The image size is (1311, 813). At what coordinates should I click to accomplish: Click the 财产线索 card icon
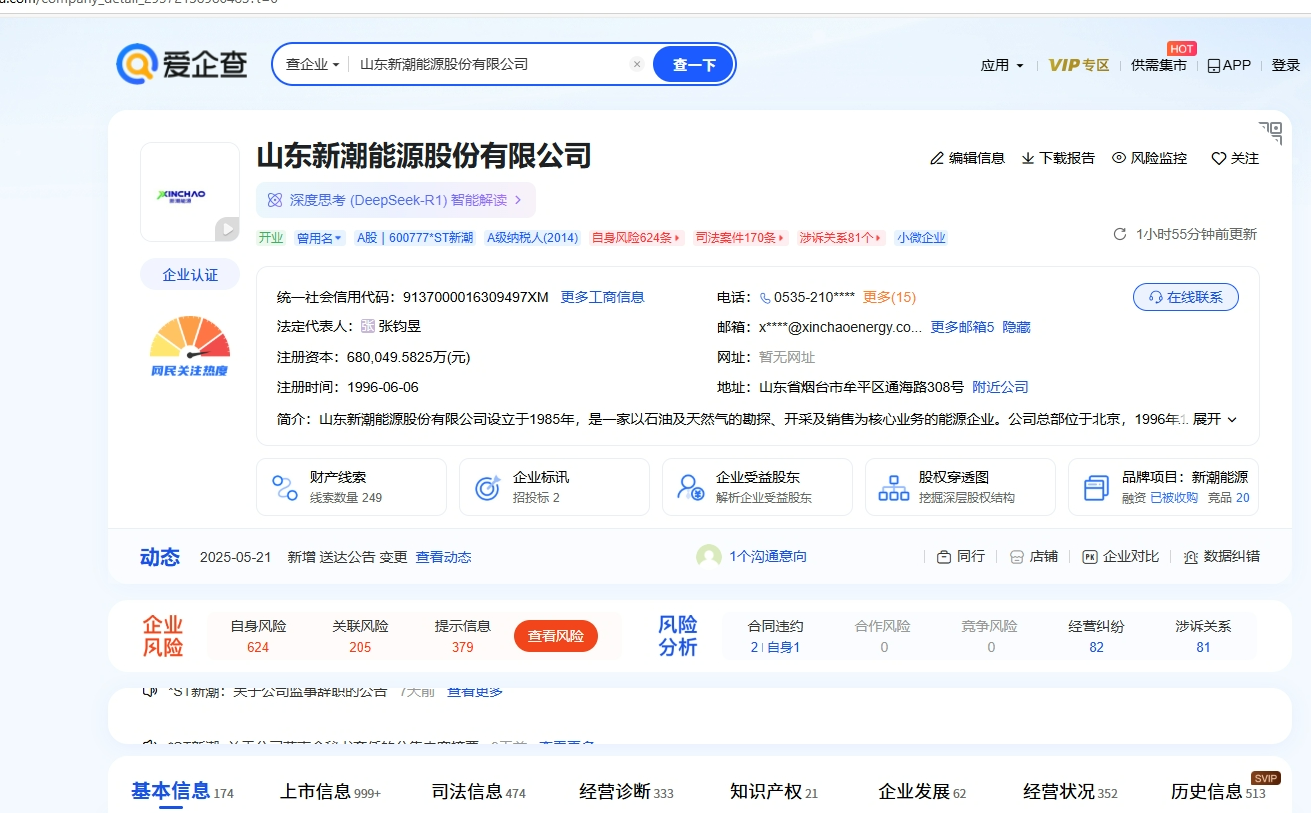point(285,488)
